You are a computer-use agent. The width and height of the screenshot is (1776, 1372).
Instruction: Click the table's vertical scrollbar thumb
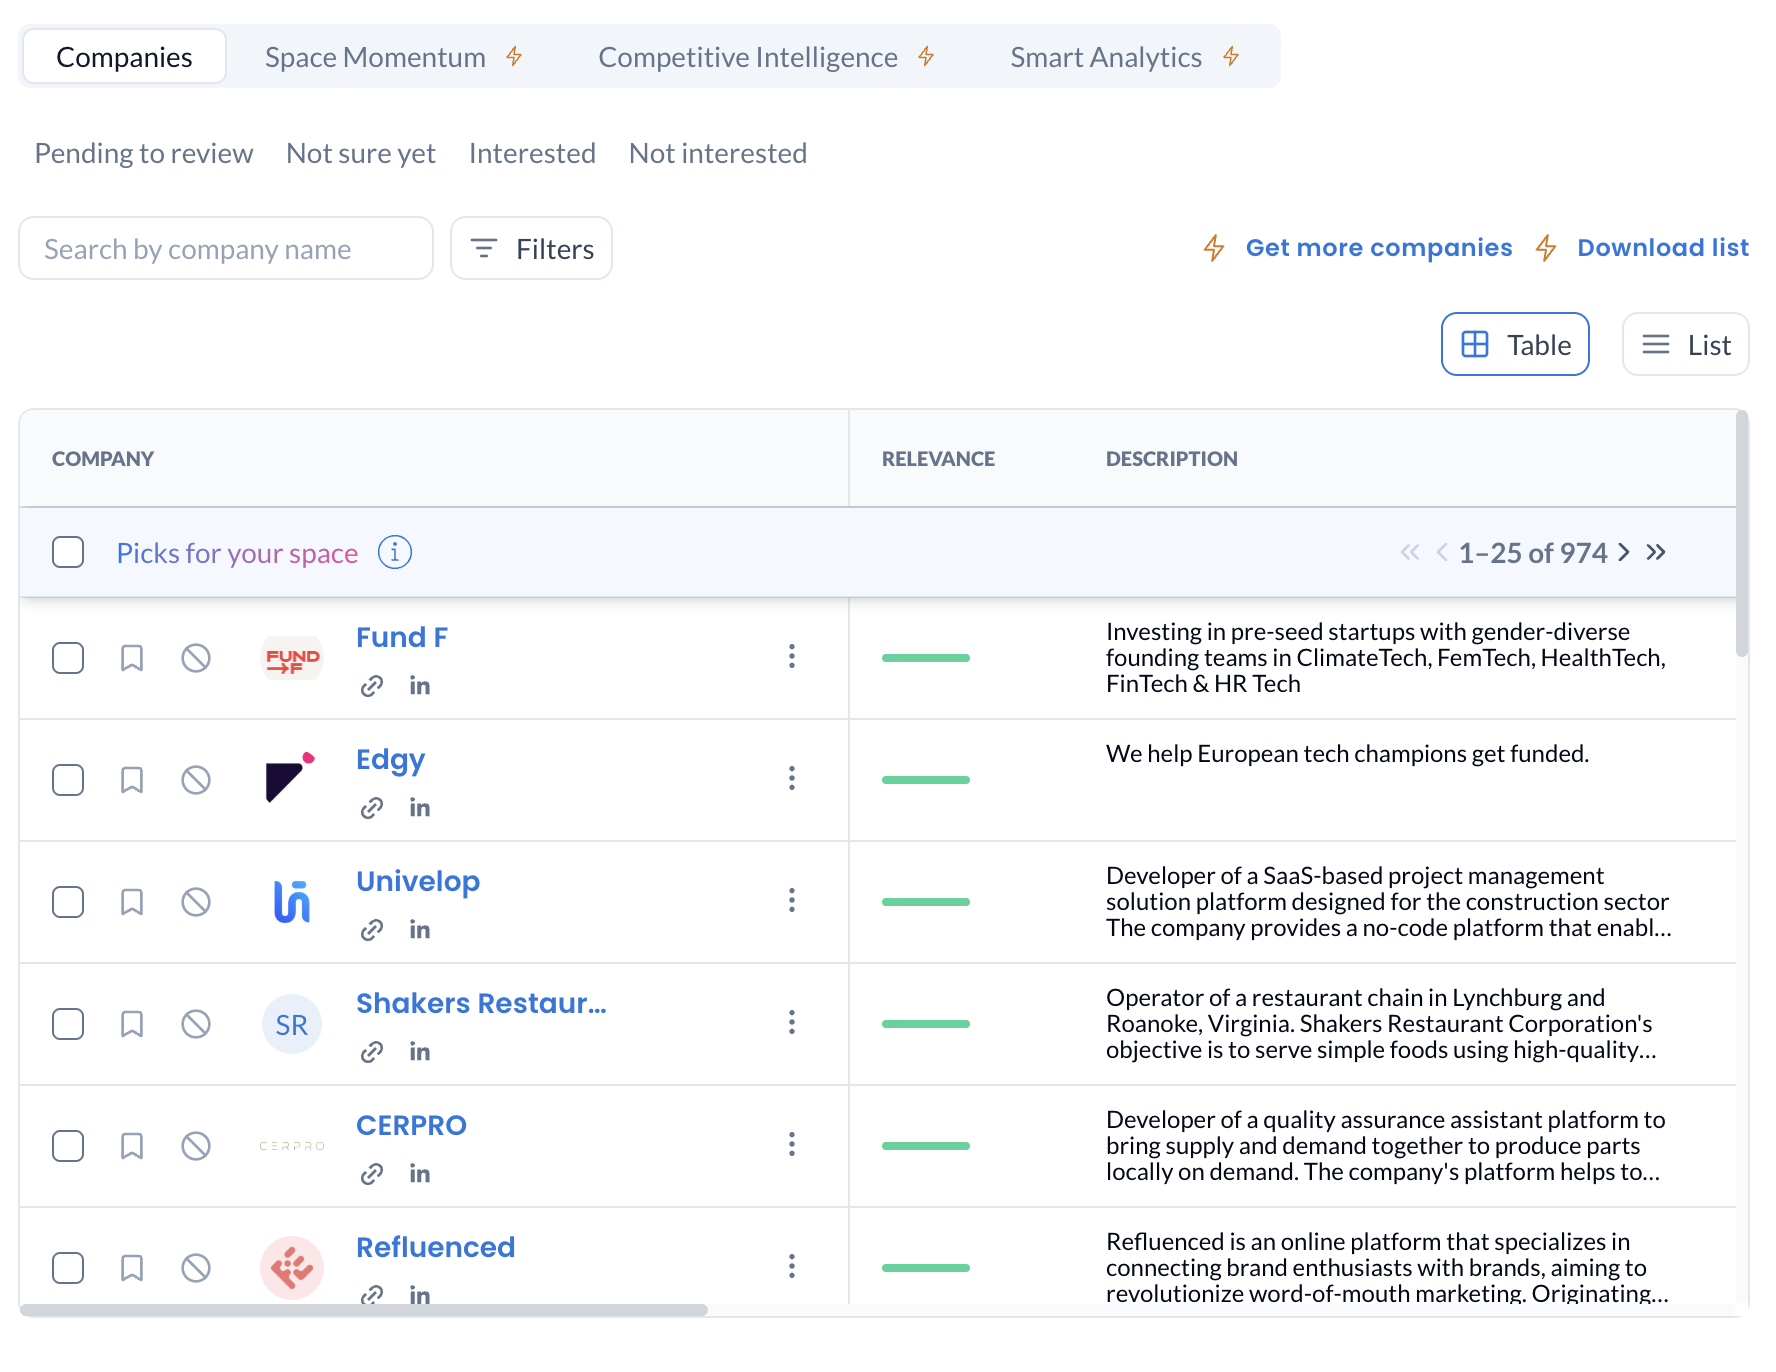pyautogui.click(x=1742, y=533)
